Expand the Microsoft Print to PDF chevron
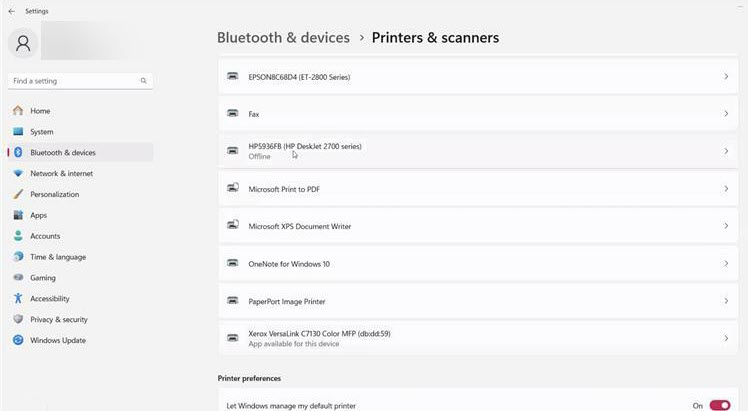748x411 pixels. pyautogui.click(x=726, y=189)
